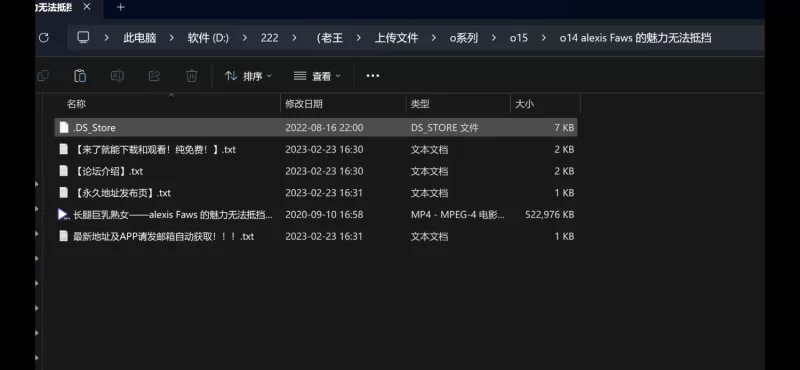
Task: Click the Paste clipboard icon
Action: point(80,76)
